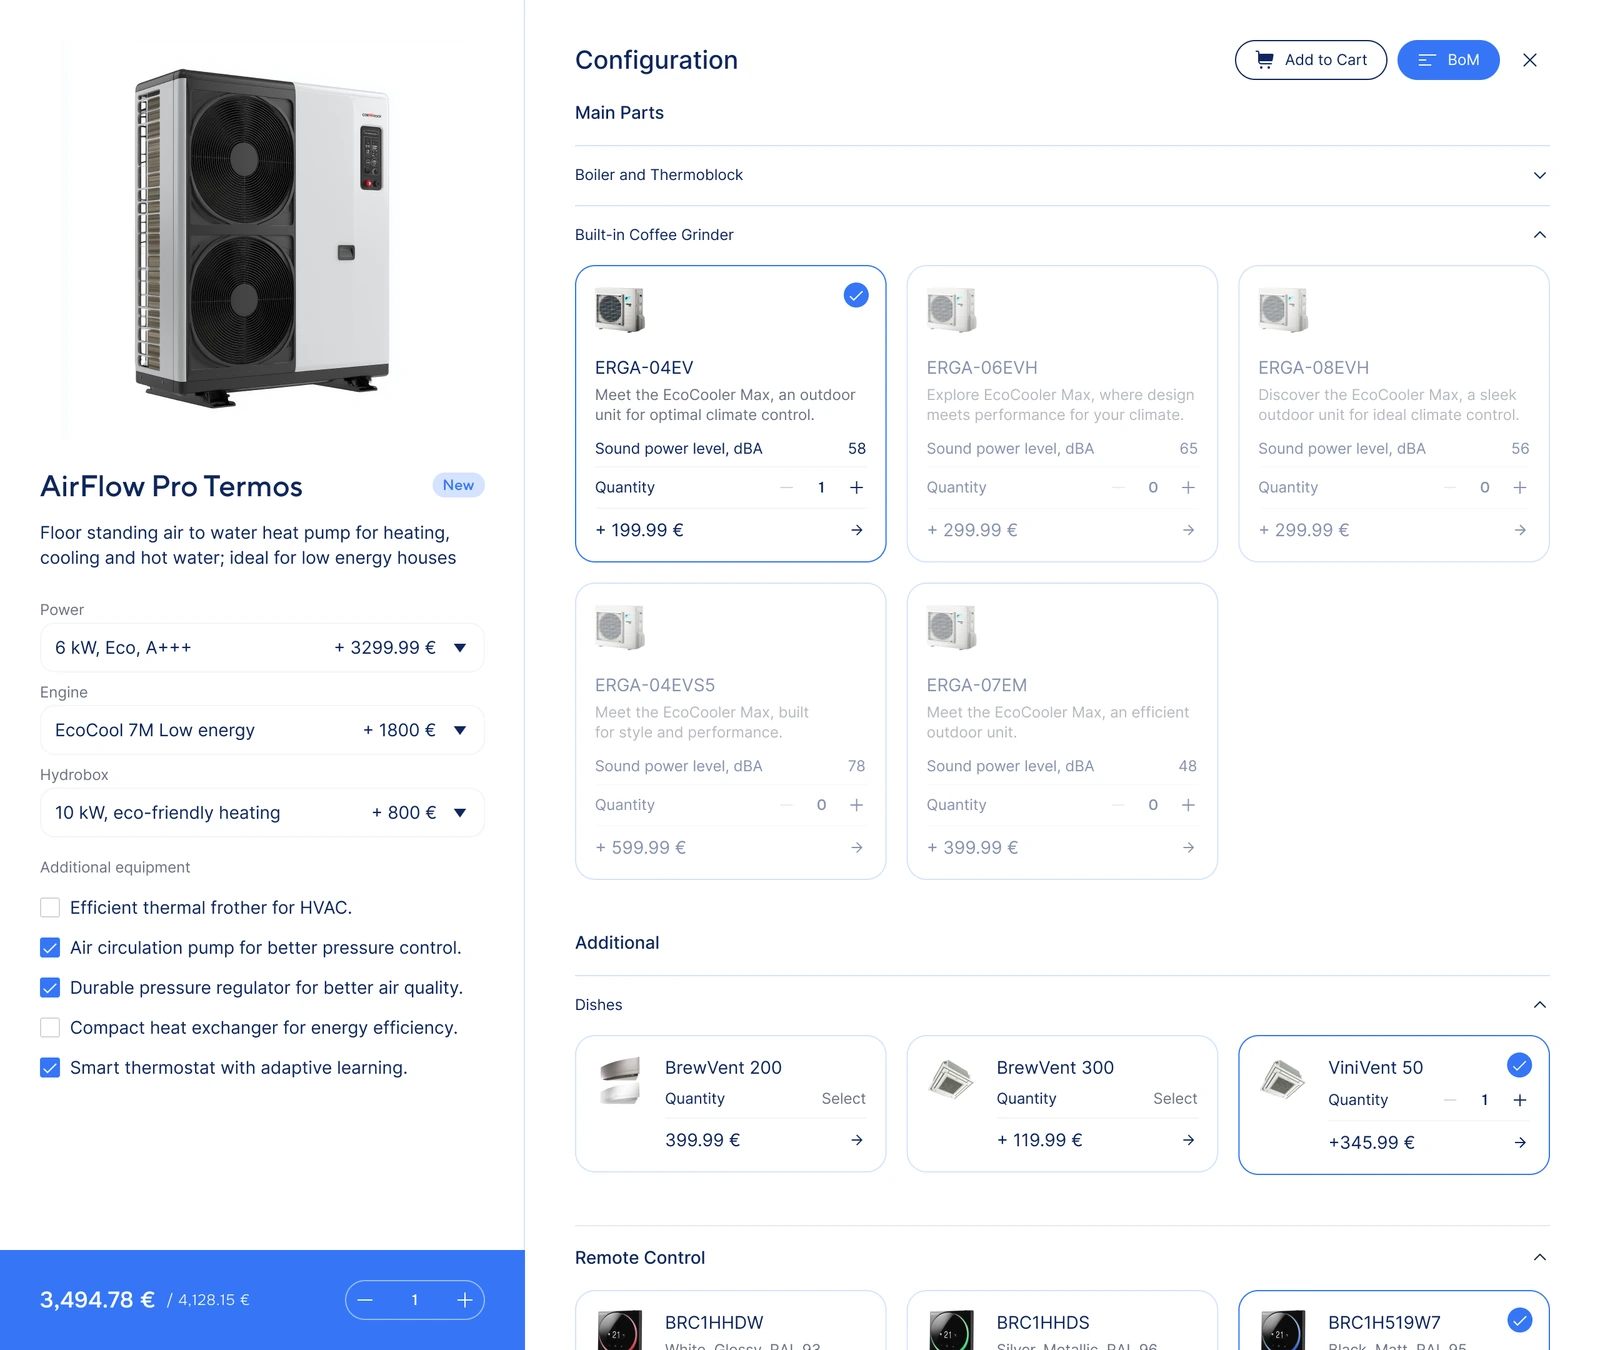
Task: Click the Add to Cart button
Action: [1311, 60]
